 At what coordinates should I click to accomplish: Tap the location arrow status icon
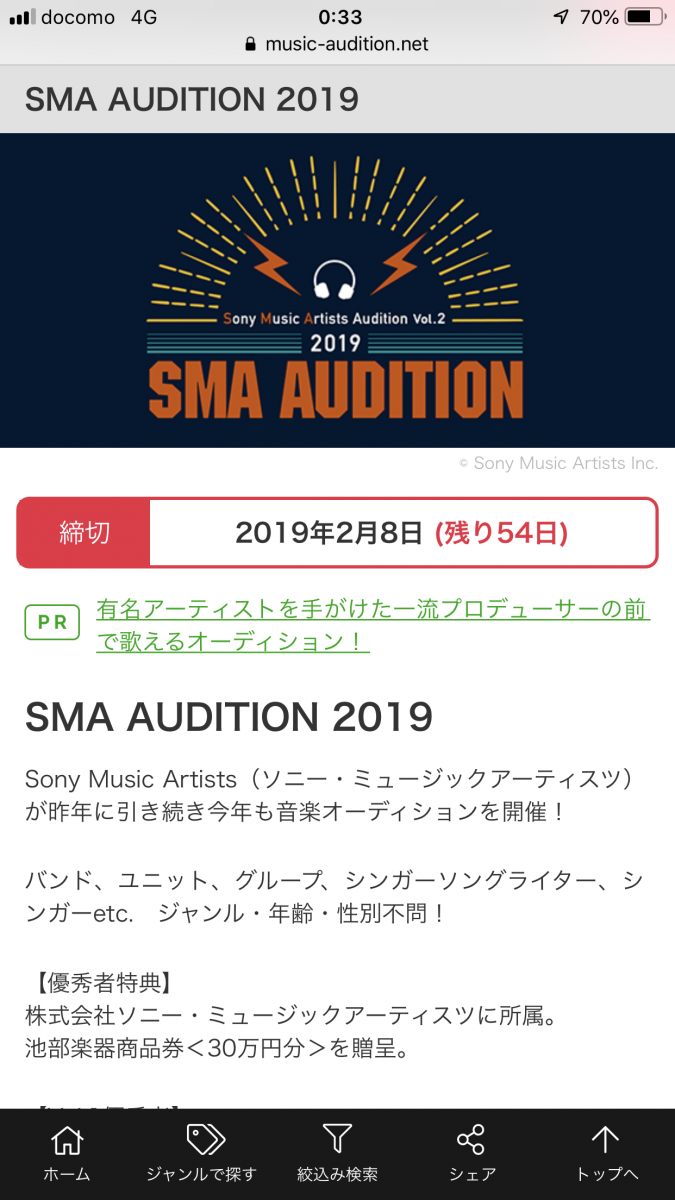(561, 17)
